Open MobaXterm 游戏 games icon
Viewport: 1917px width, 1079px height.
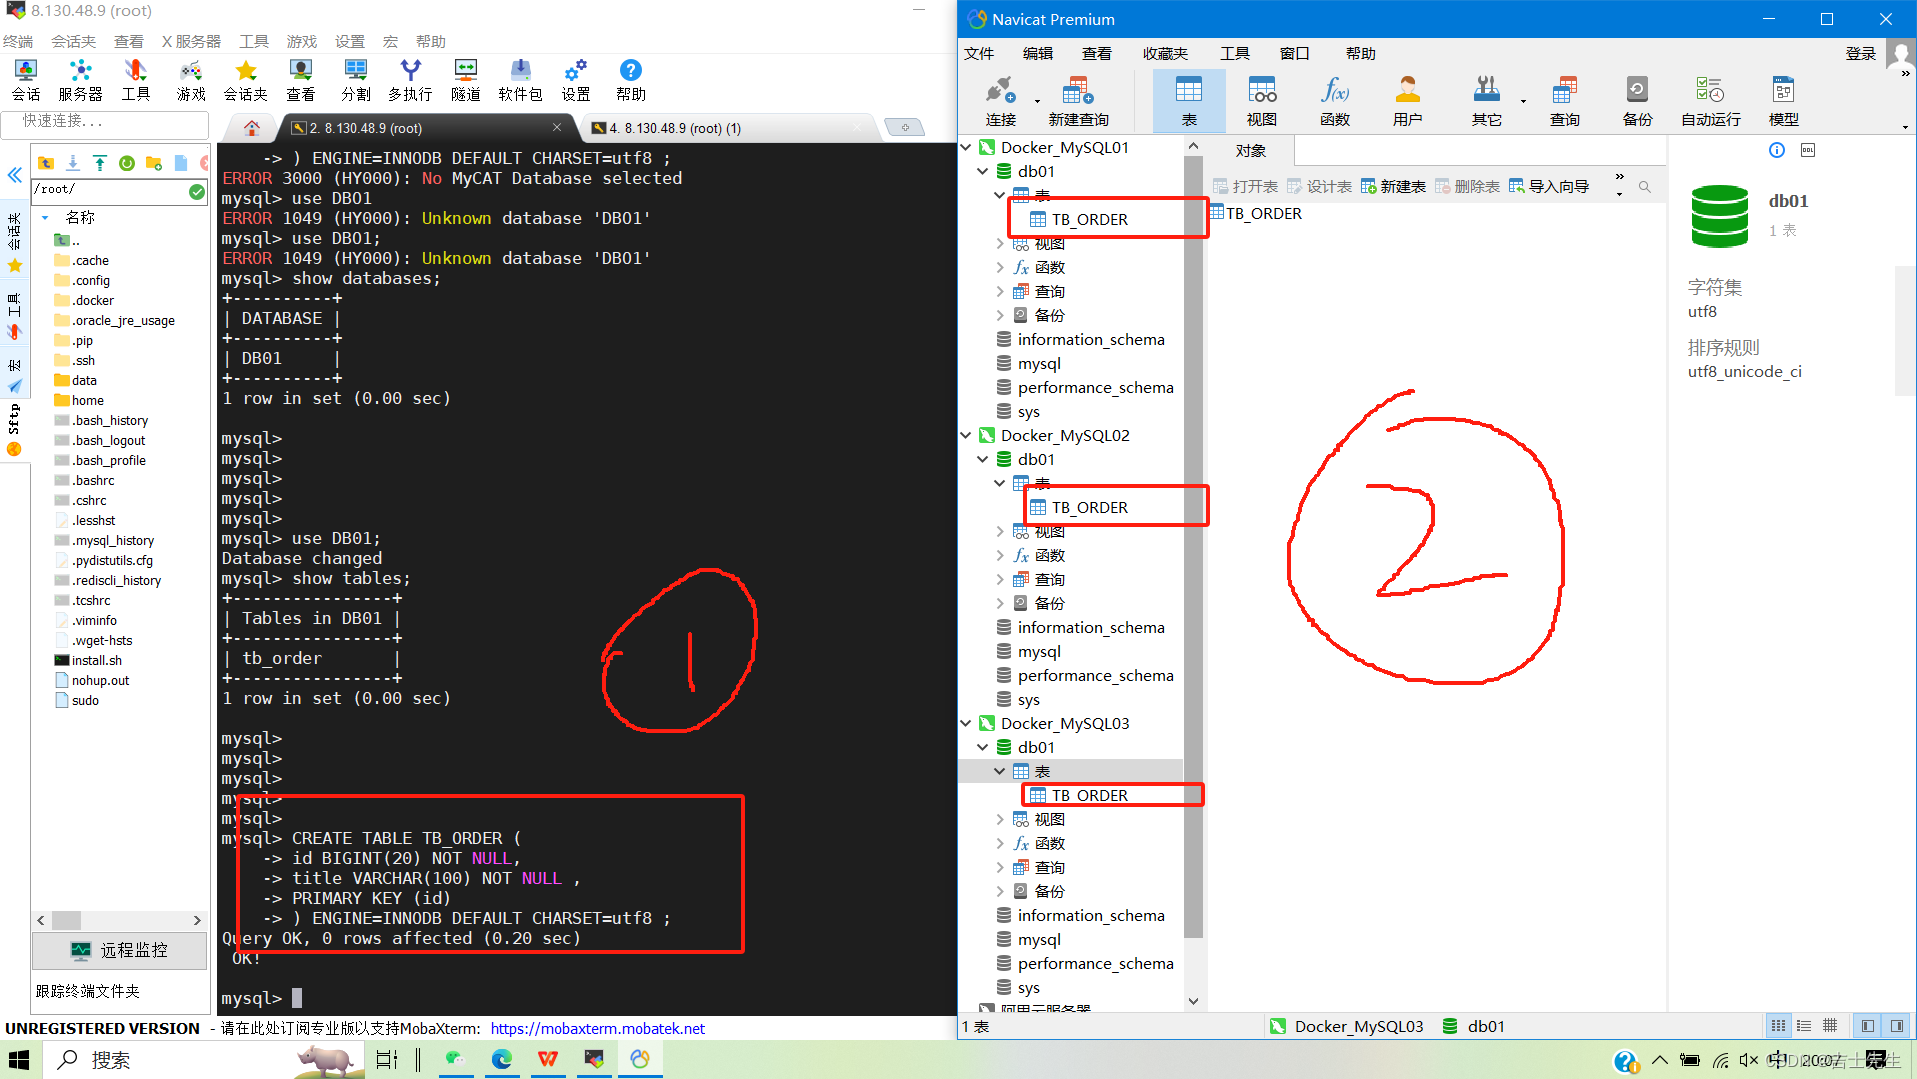191,80
